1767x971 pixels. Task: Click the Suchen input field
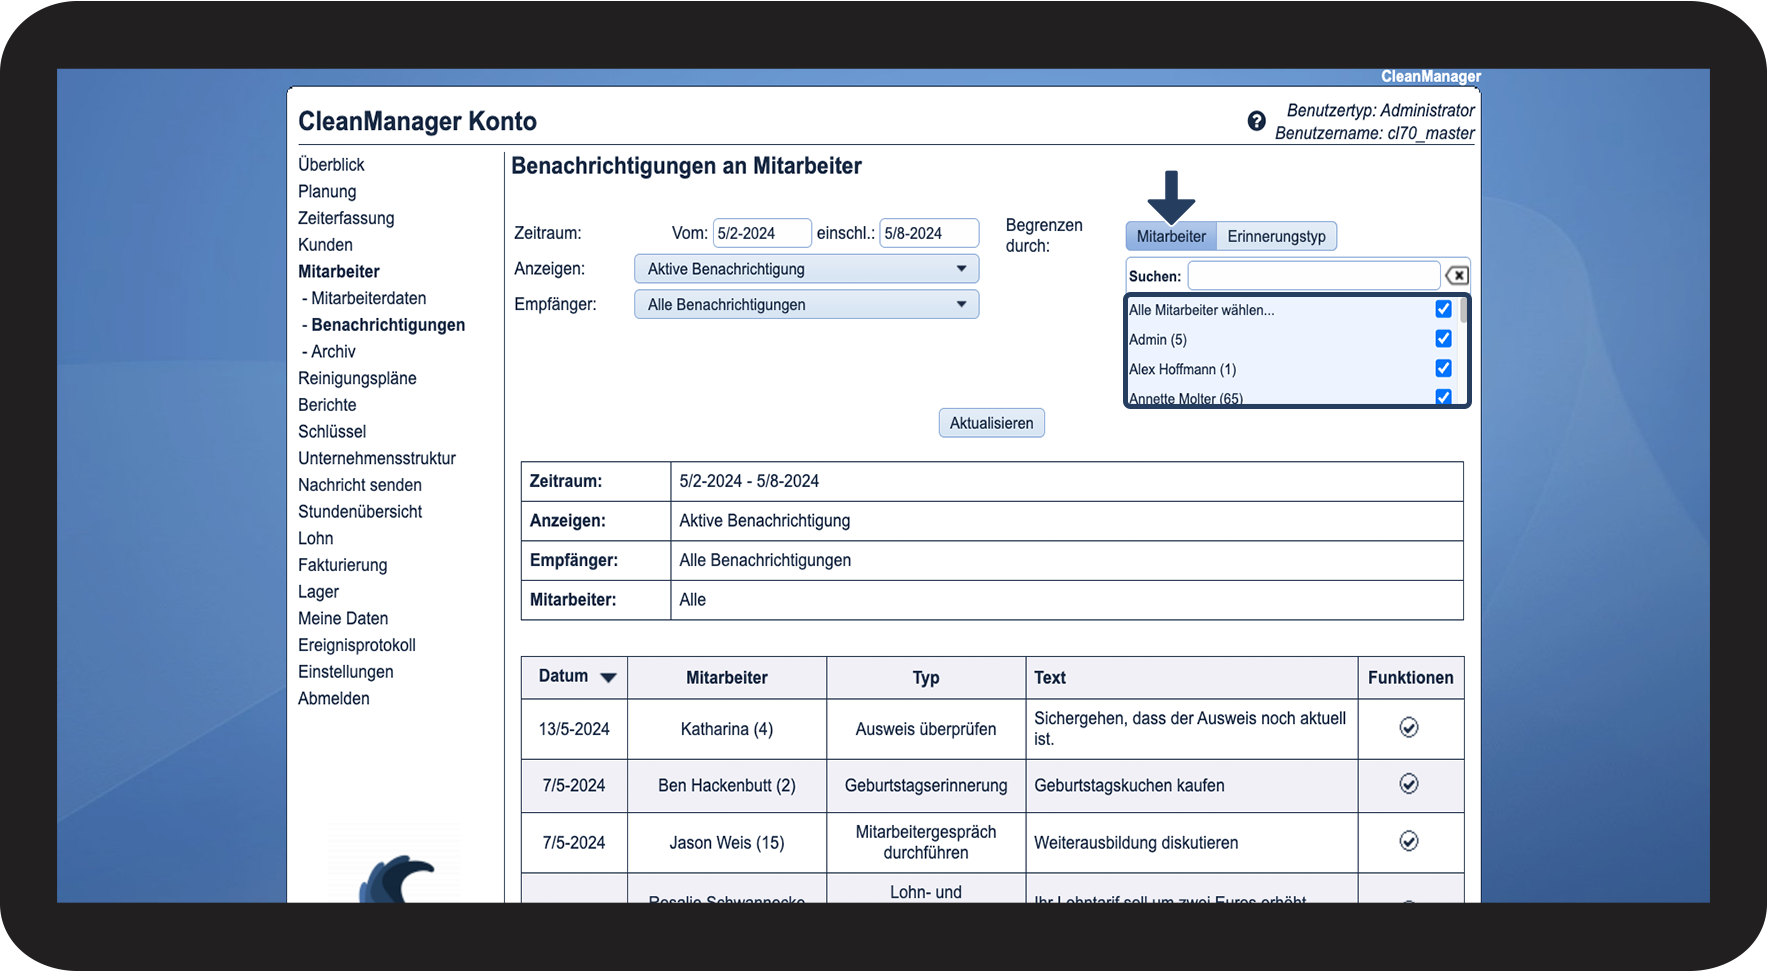pyautogui.click(x=1313, y=276)
